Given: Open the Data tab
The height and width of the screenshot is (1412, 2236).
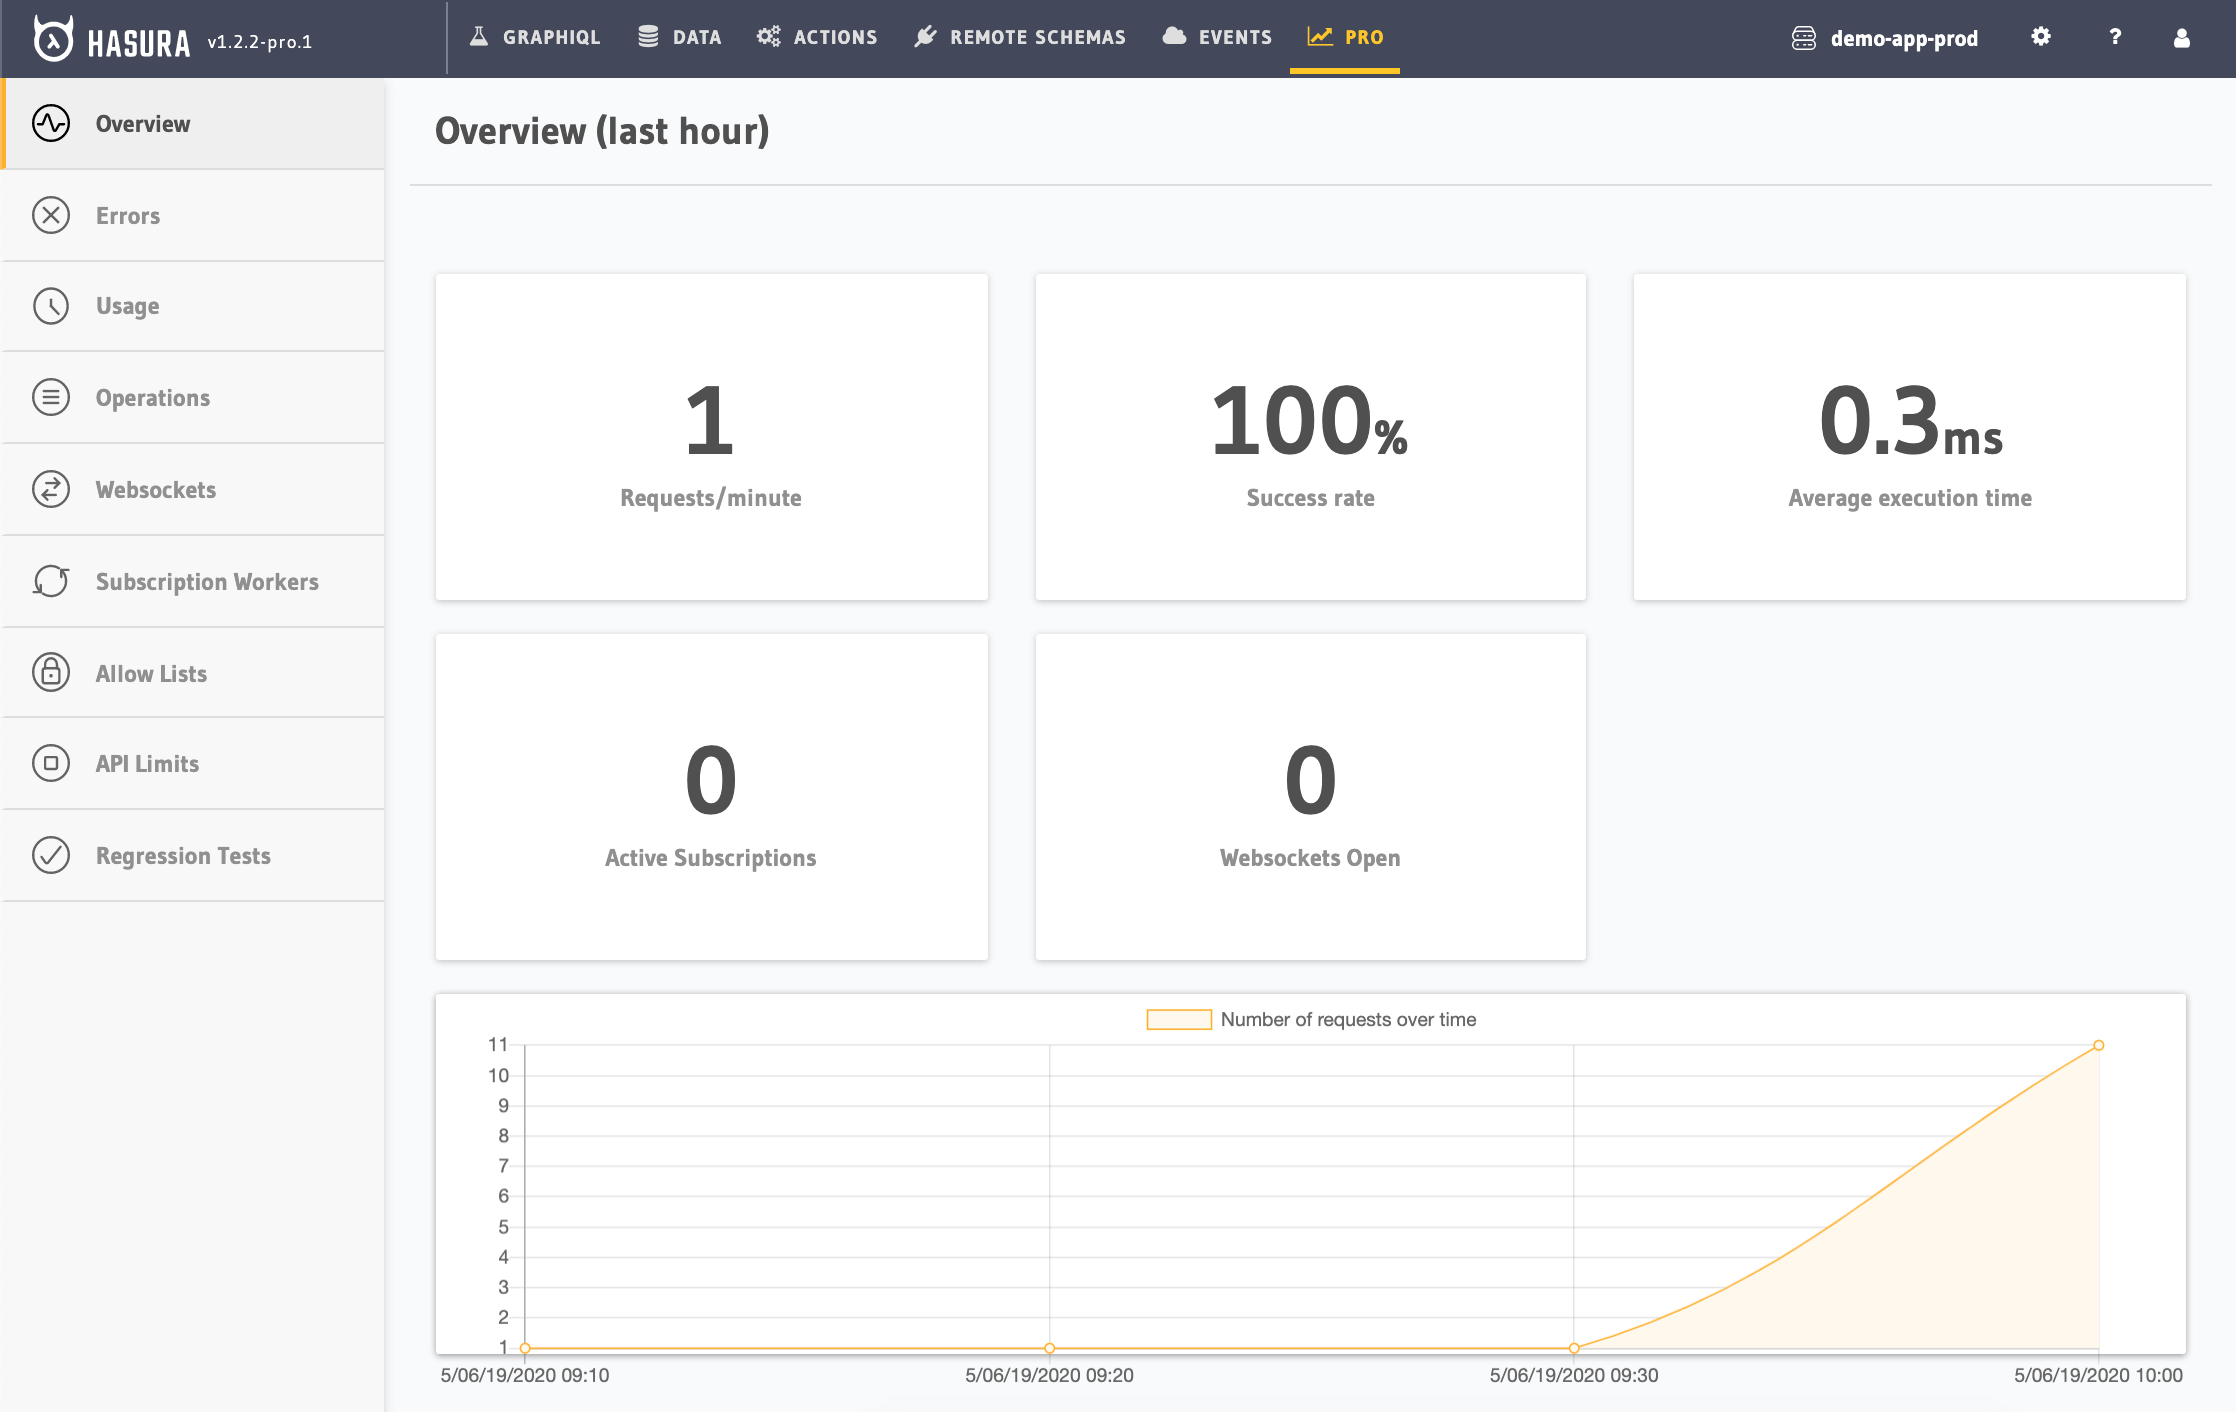Looking at the screenshot, I should [x=680, y=37].
